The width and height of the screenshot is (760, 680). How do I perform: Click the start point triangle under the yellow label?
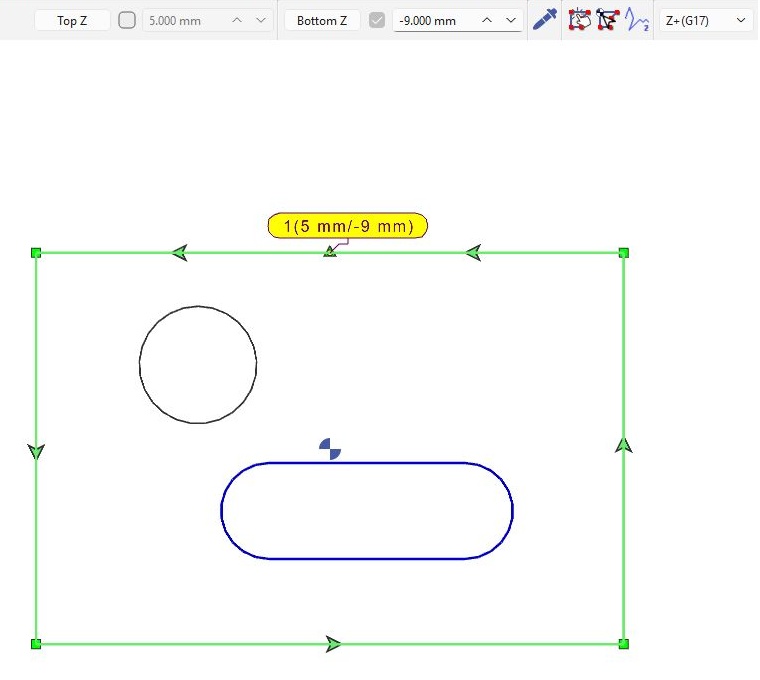point(330,252)
